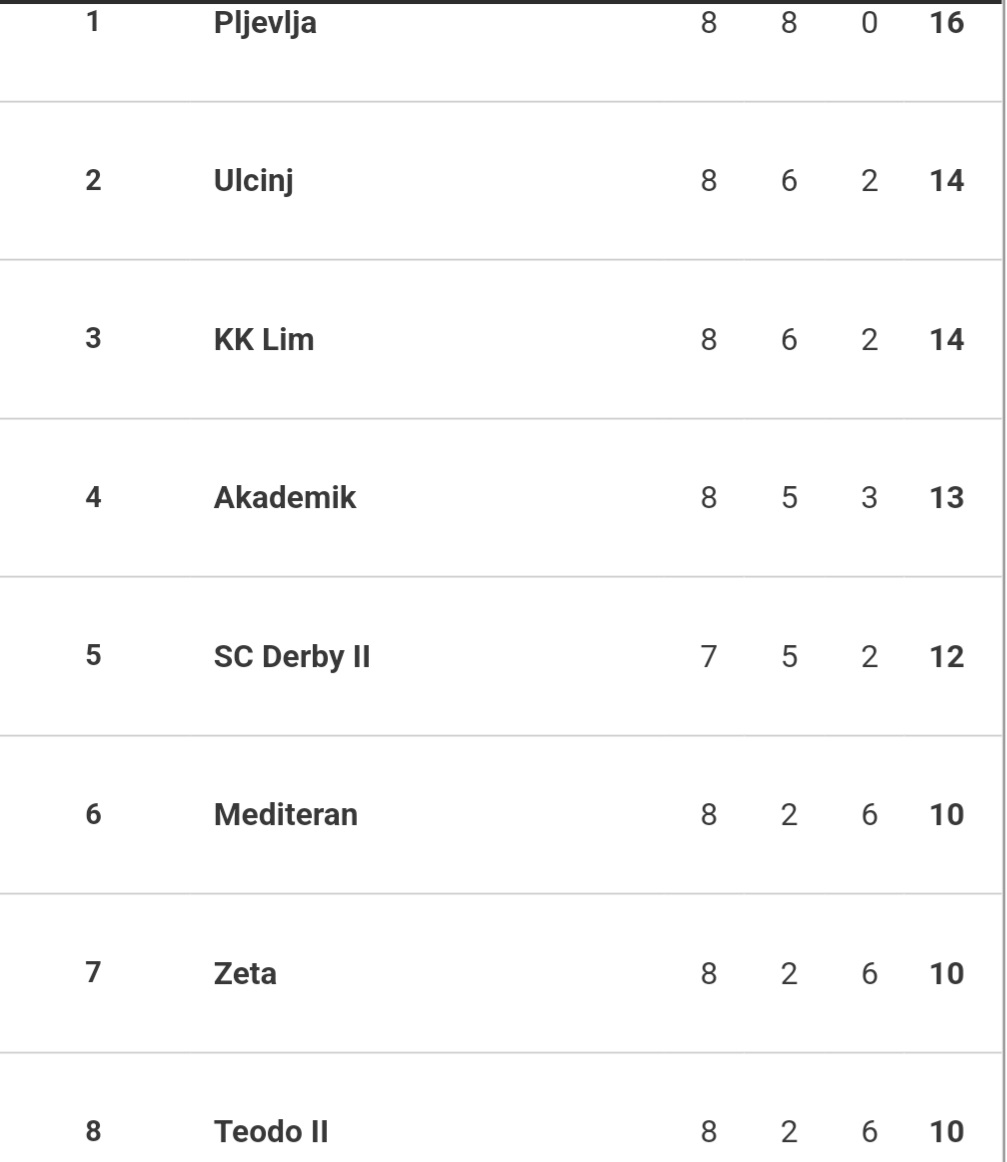Screen dimensions: 1007x1162
Task: Open the Pljevlja team link
Action: [x=265, y=24]
